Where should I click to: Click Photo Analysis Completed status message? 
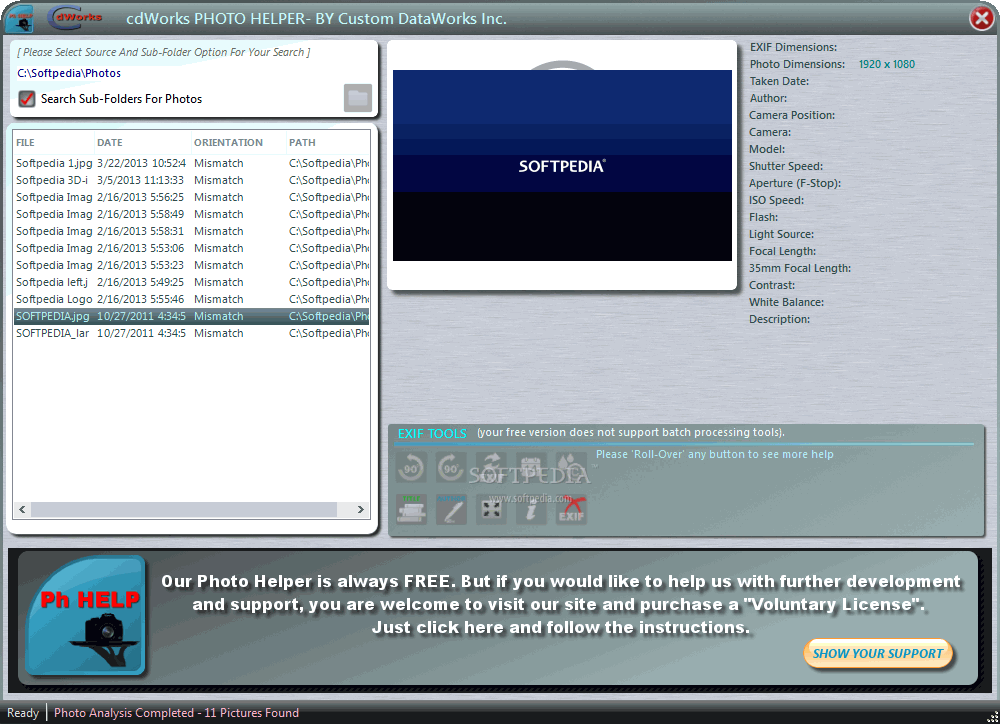(x=176, y=713)
